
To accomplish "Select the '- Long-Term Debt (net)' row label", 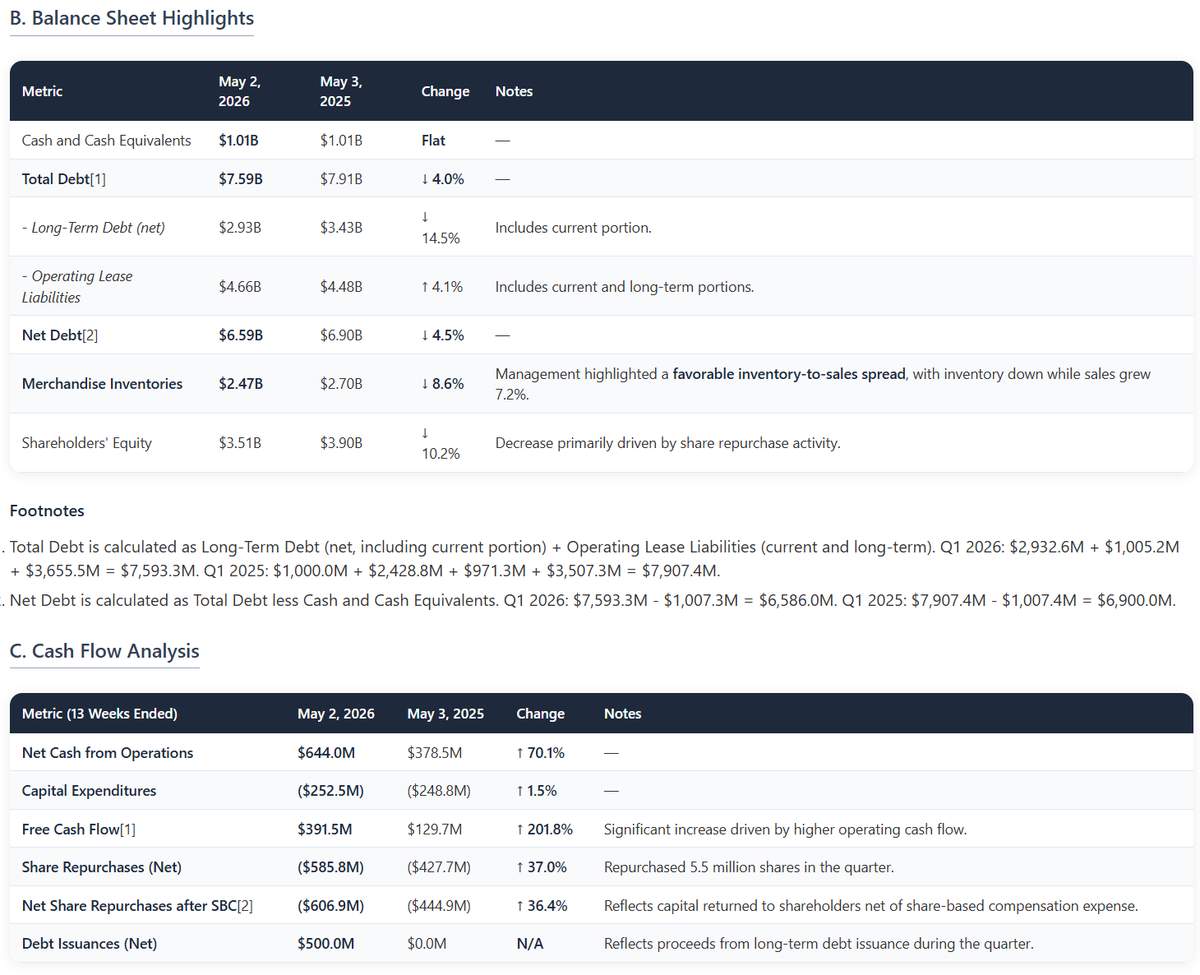I will [93, 227].
